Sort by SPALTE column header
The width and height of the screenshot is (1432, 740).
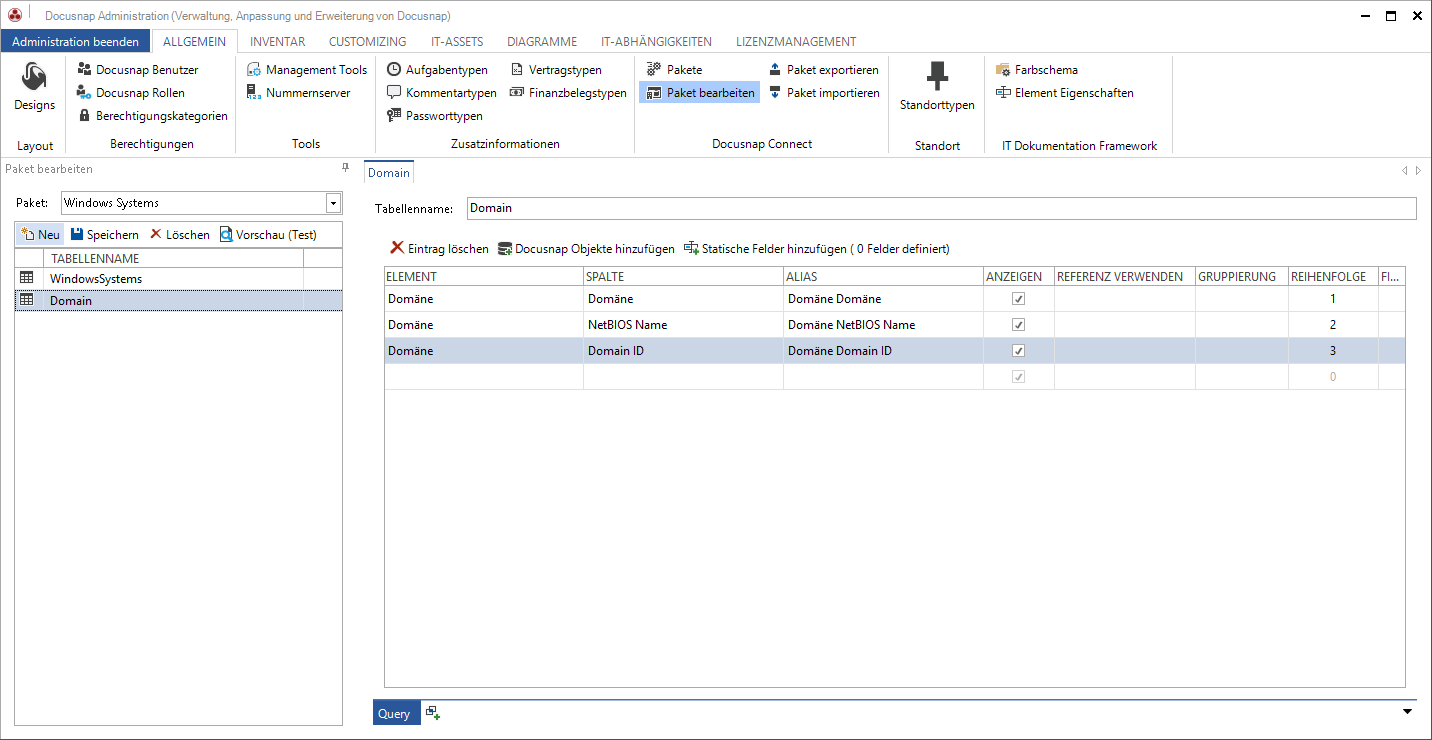(x=683, y=277)
